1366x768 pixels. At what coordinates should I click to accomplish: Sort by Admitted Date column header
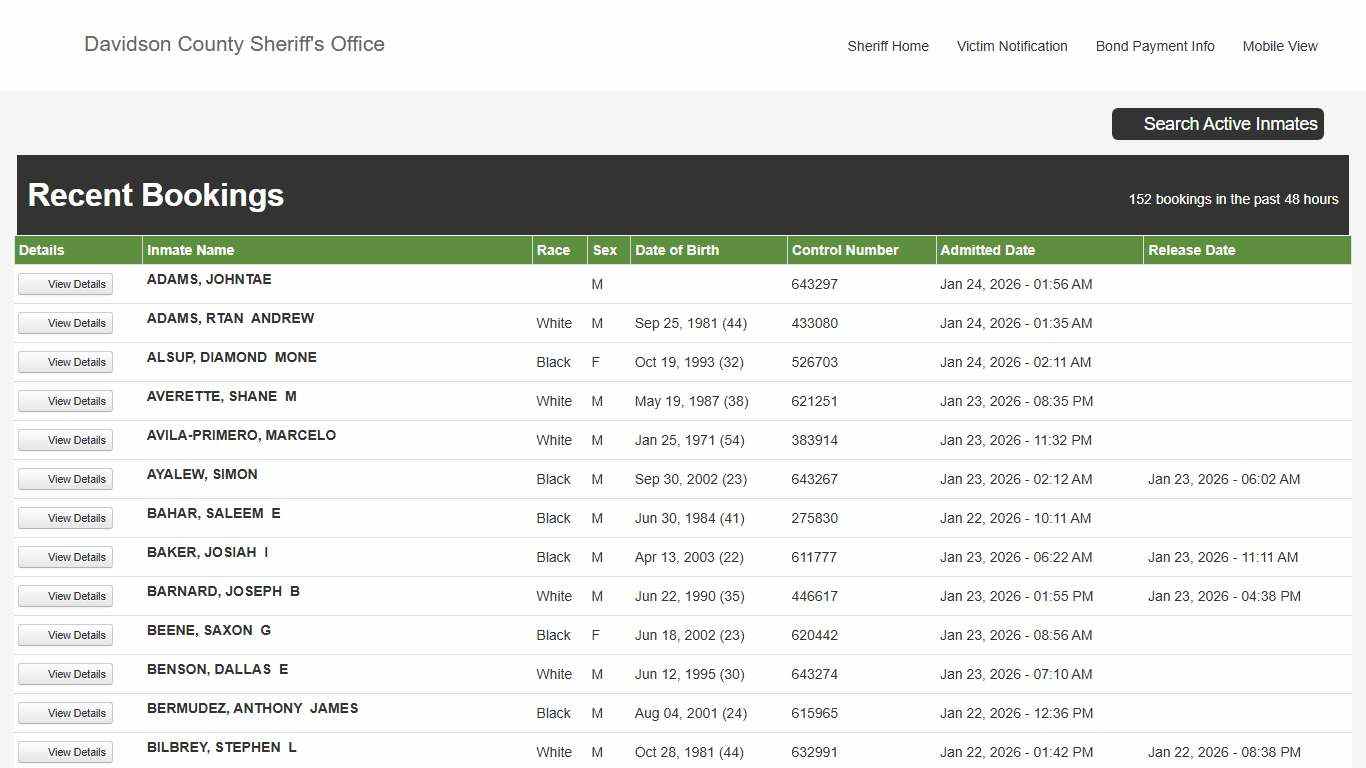click(x=987, y=250)
